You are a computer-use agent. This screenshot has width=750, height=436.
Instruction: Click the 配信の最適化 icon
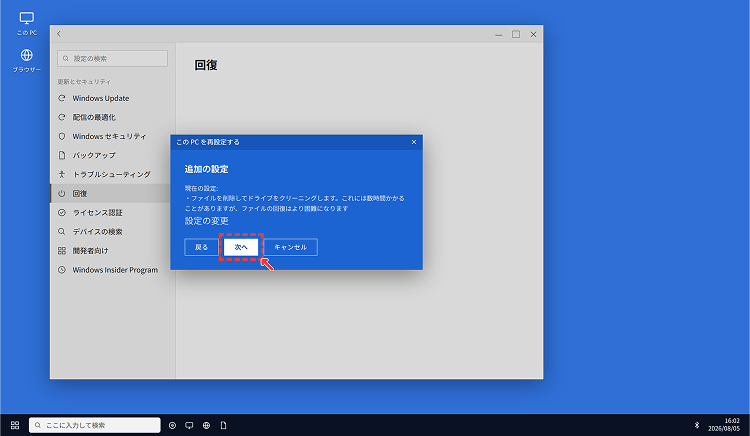(x=62, y=117)
